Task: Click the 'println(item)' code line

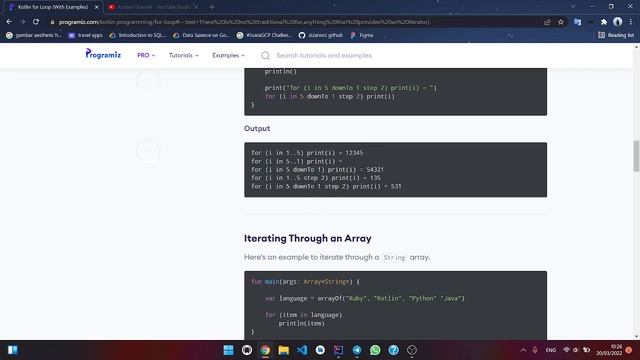Action: pos(301,323)
